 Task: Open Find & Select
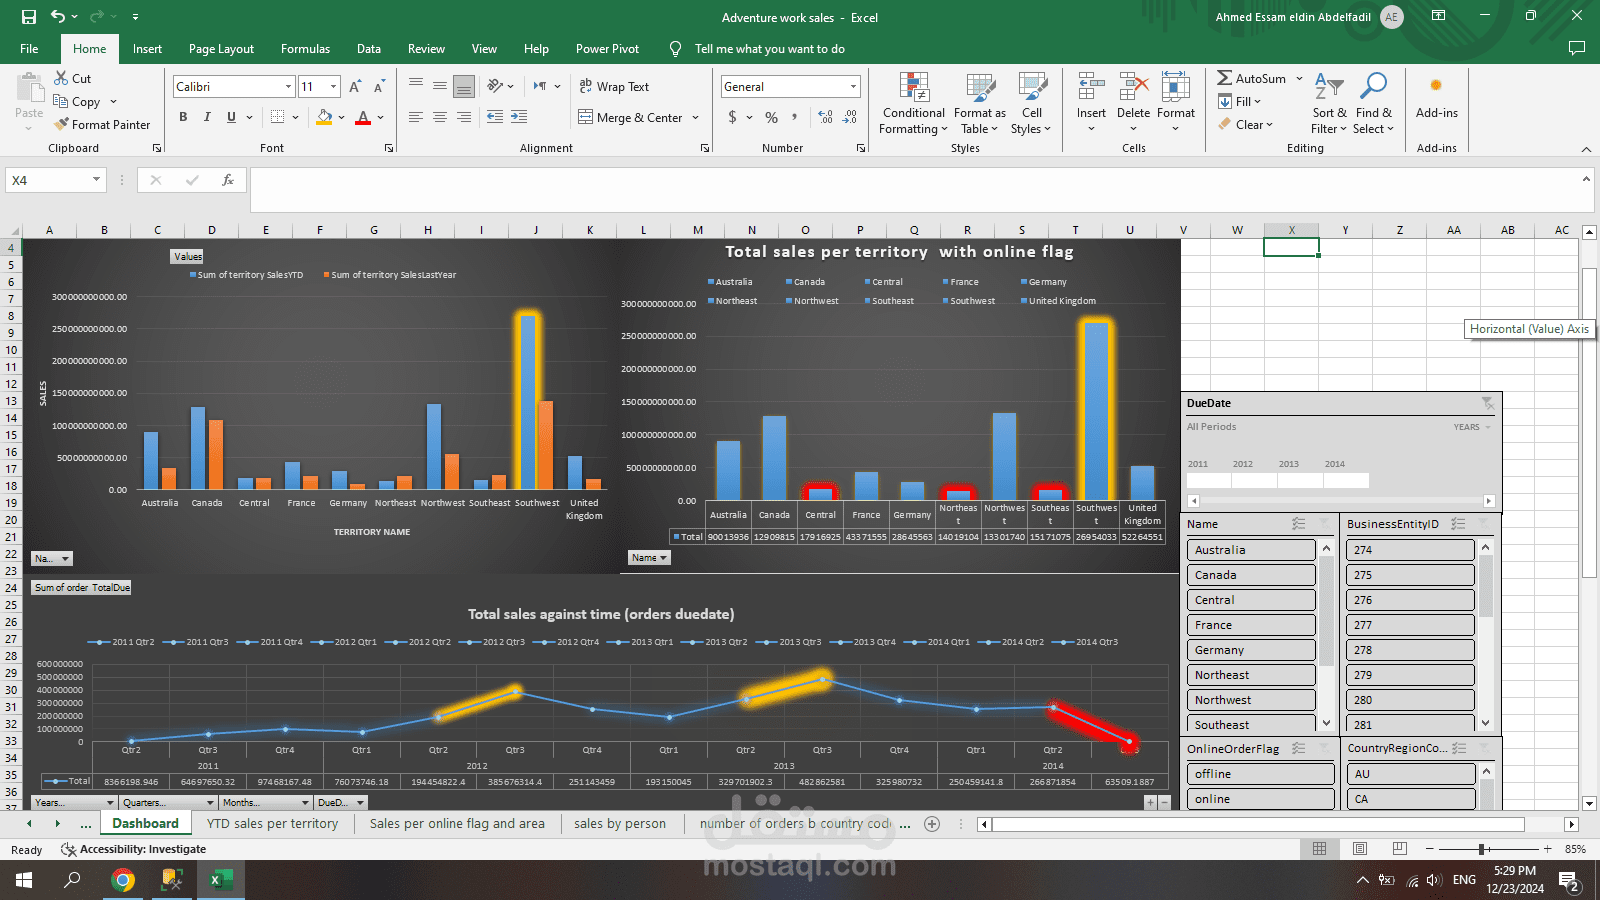tap(1373, 103)
